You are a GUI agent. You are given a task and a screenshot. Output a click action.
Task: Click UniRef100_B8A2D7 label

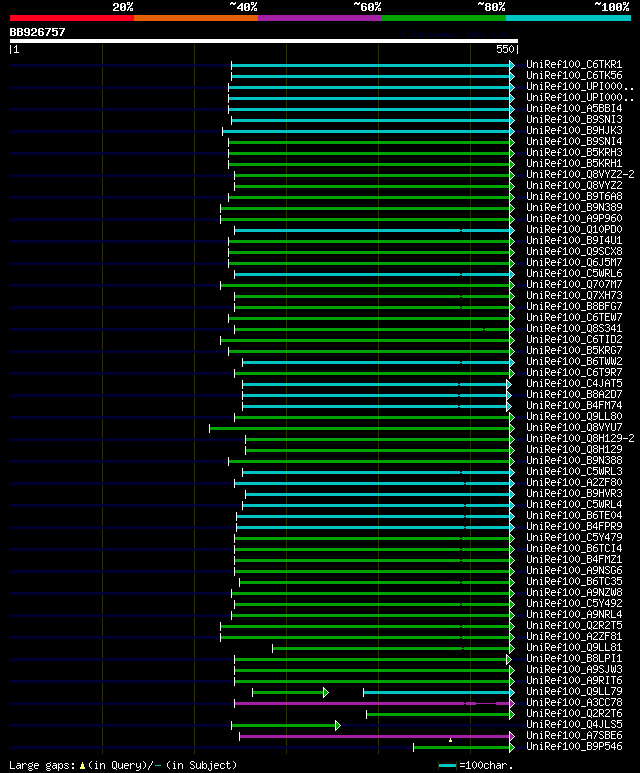(x=574, y=395)
